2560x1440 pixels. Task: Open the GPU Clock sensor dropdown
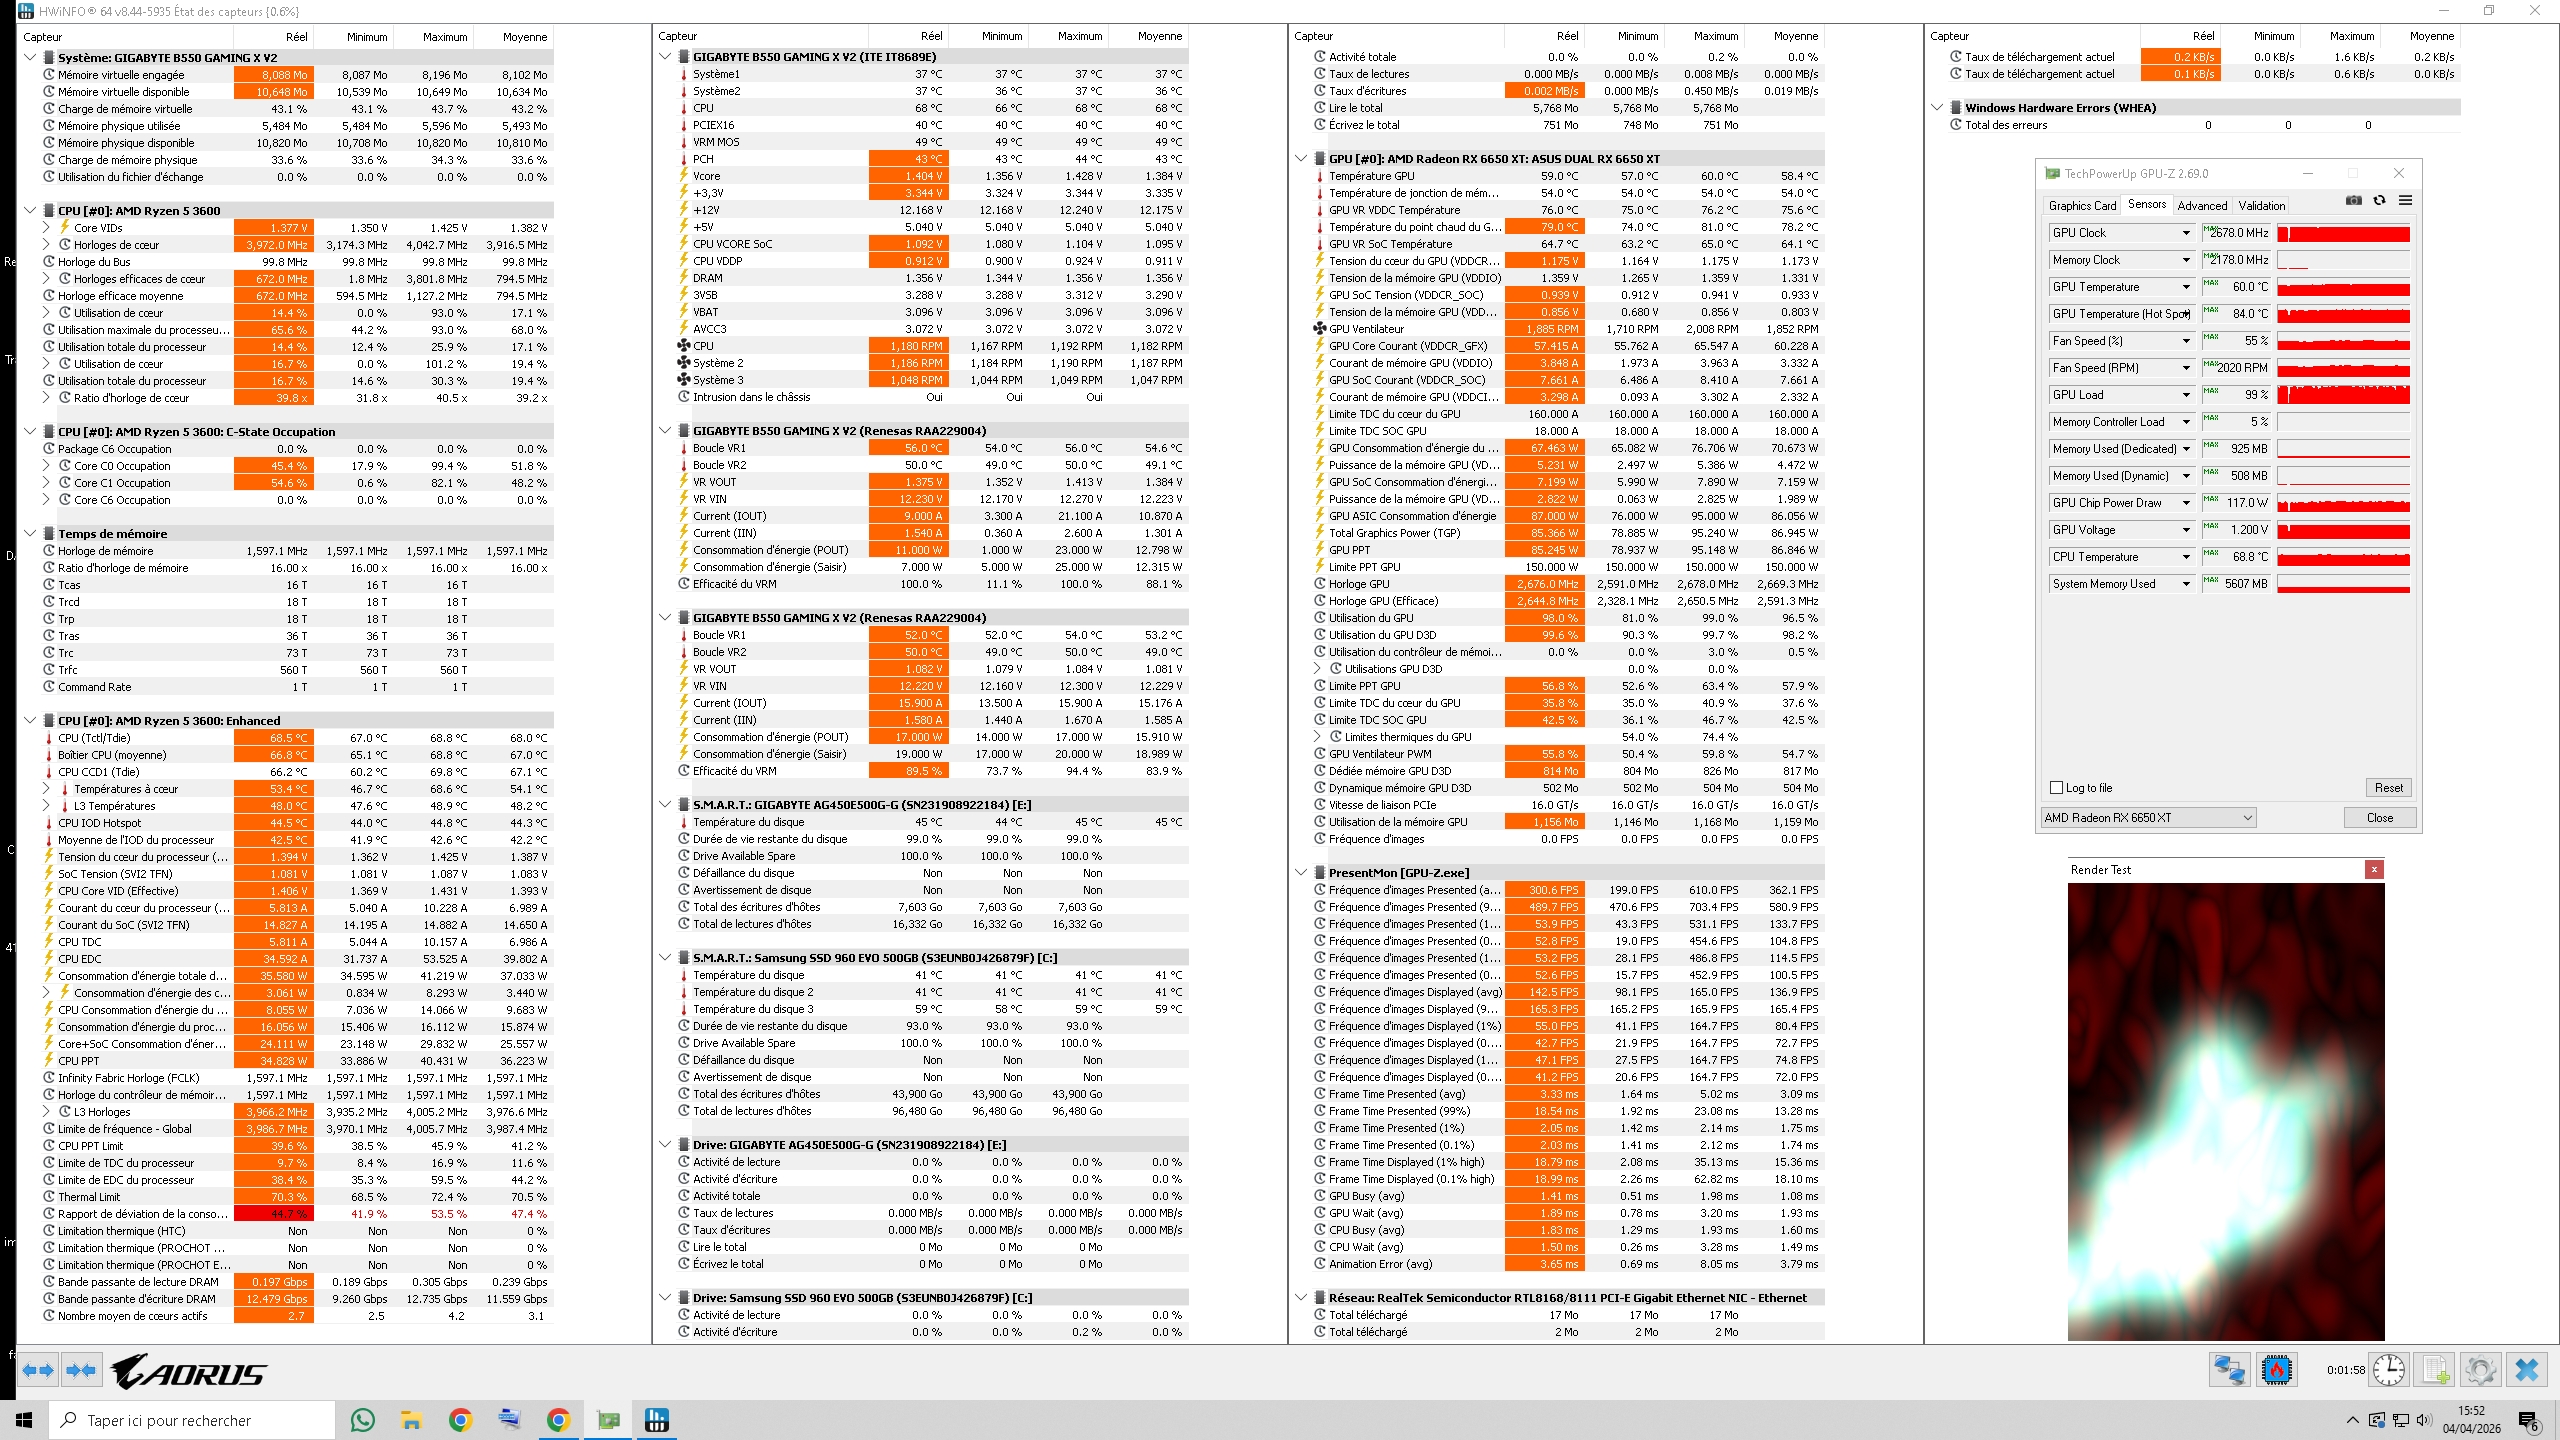(x=2186, y=233)
